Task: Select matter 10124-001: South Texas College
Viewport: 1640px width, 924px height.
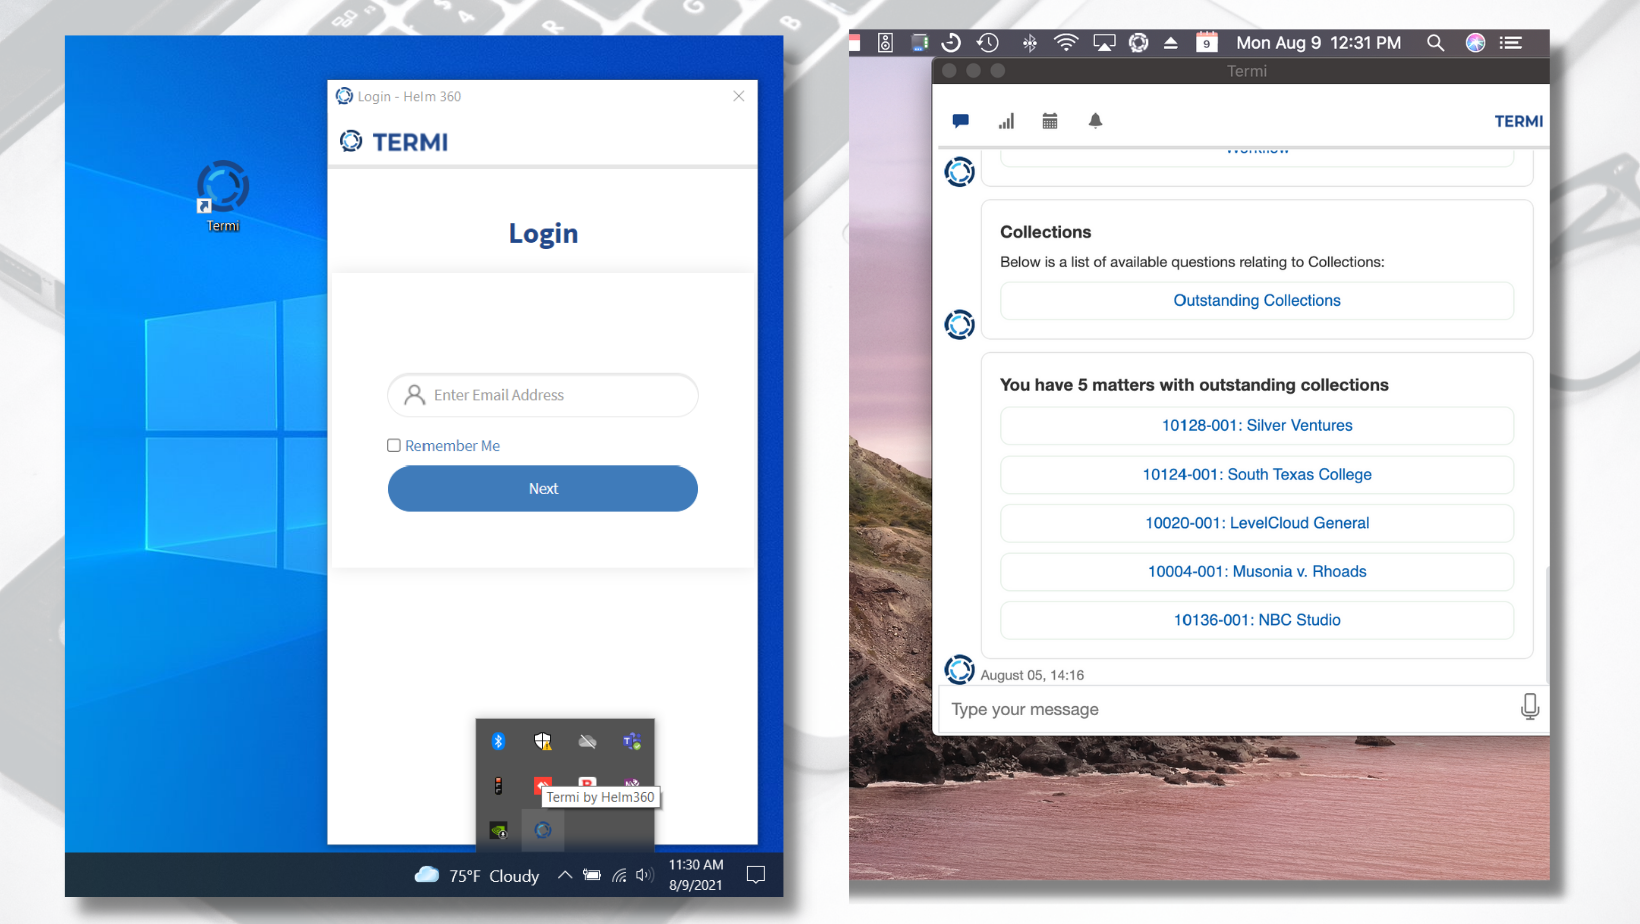Action: [1257, 475]
